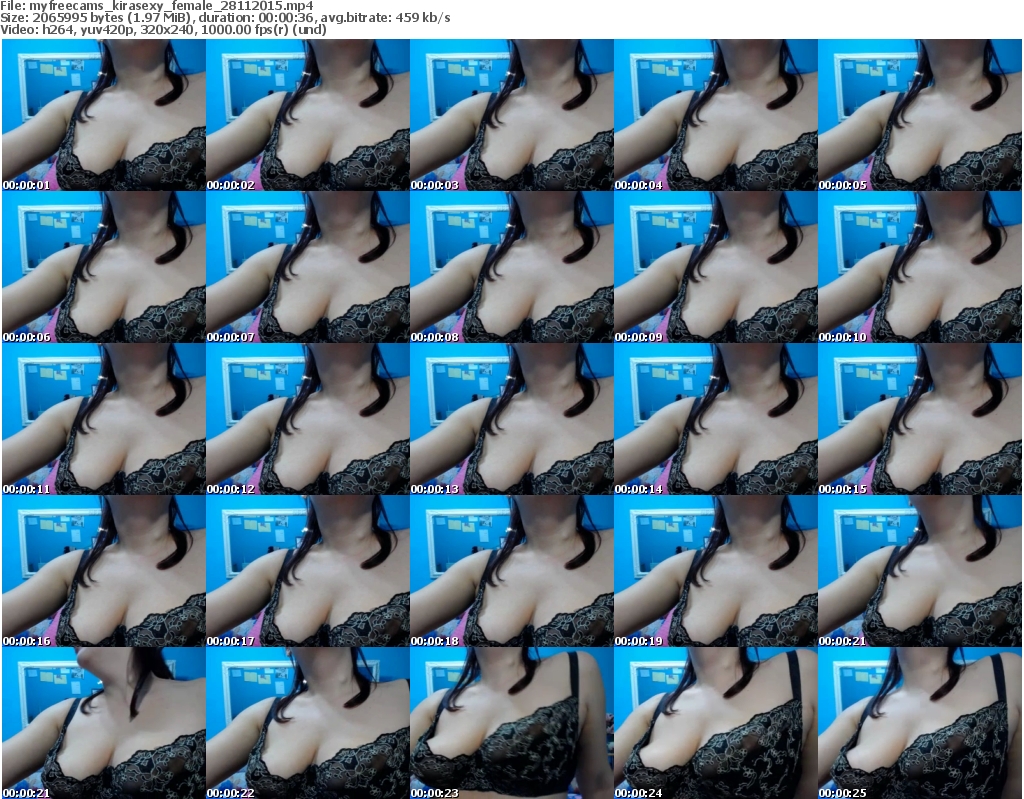Screen dimensions: 1024x799
Task: Click the file name ending in 28112015.mp4
Action: tap(171, 6)
